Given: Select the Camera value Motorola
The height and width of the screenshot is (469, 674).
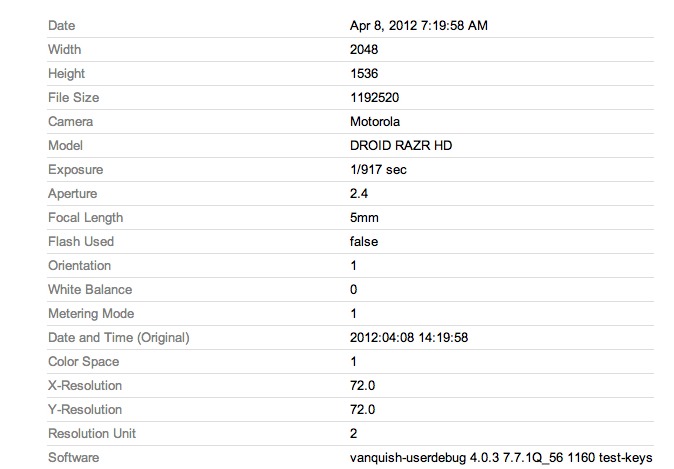Looking at the screenshot, I should pyautogui.click(x=373, y=121).
